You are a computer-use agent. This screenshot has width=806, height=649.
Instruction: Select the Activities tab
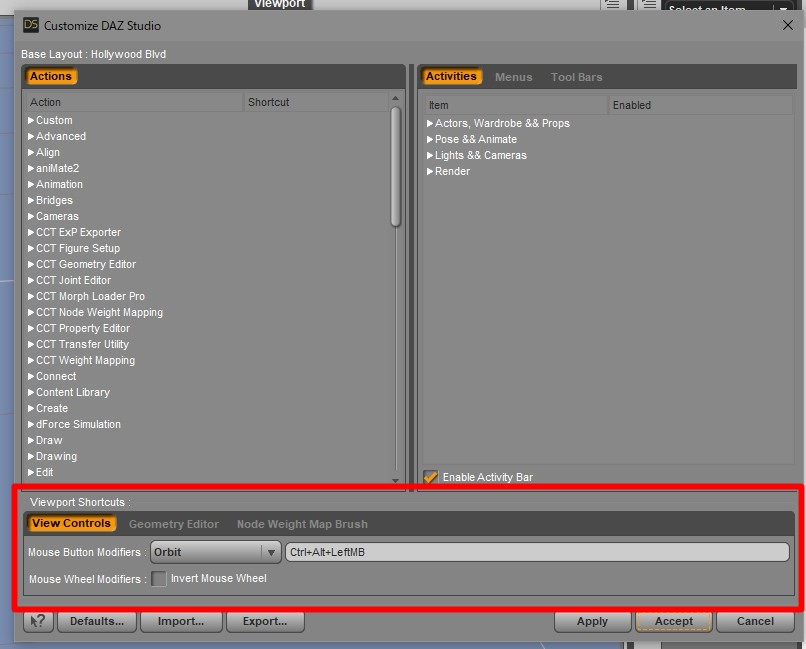(451, 76)
